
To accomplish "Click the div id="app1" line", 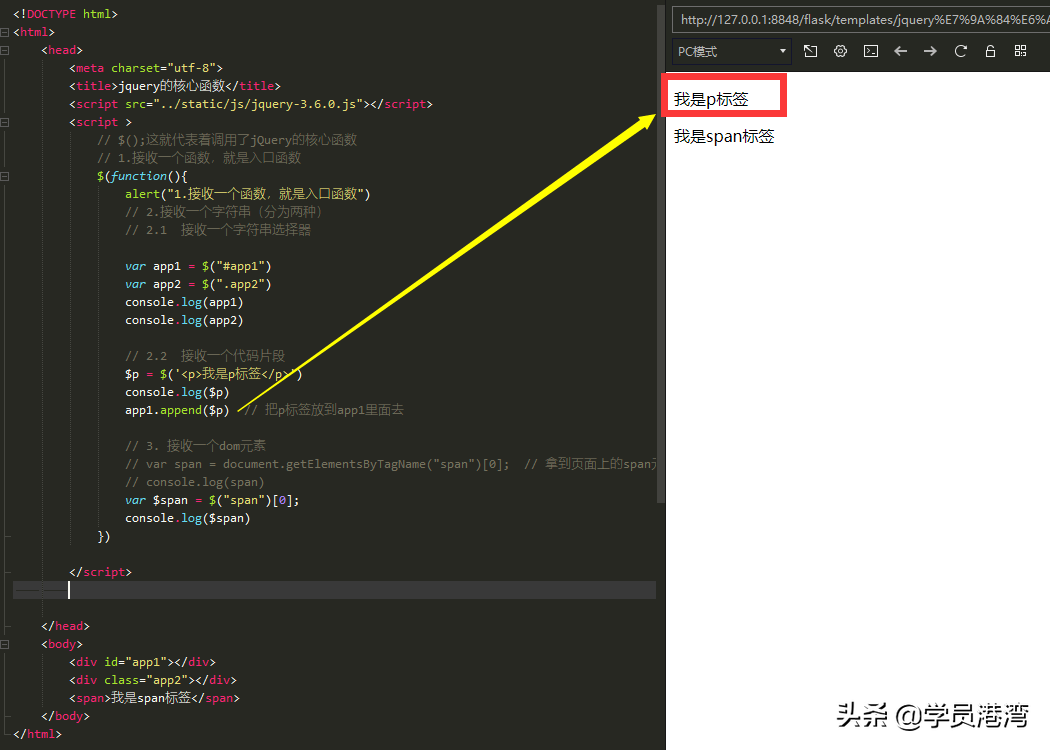I will click(x=143, y=662).
